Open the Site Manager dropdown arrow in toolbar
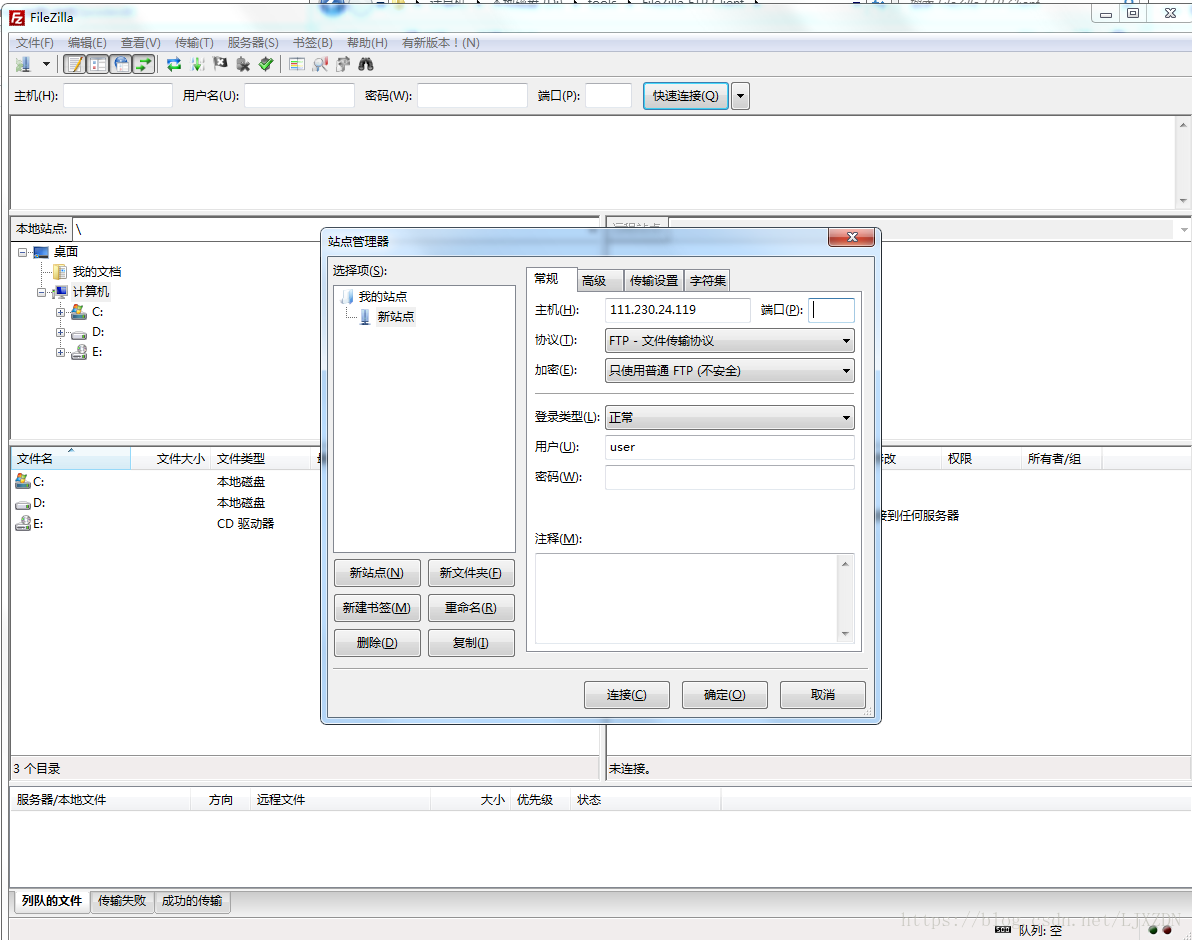 tap(46, 65)
